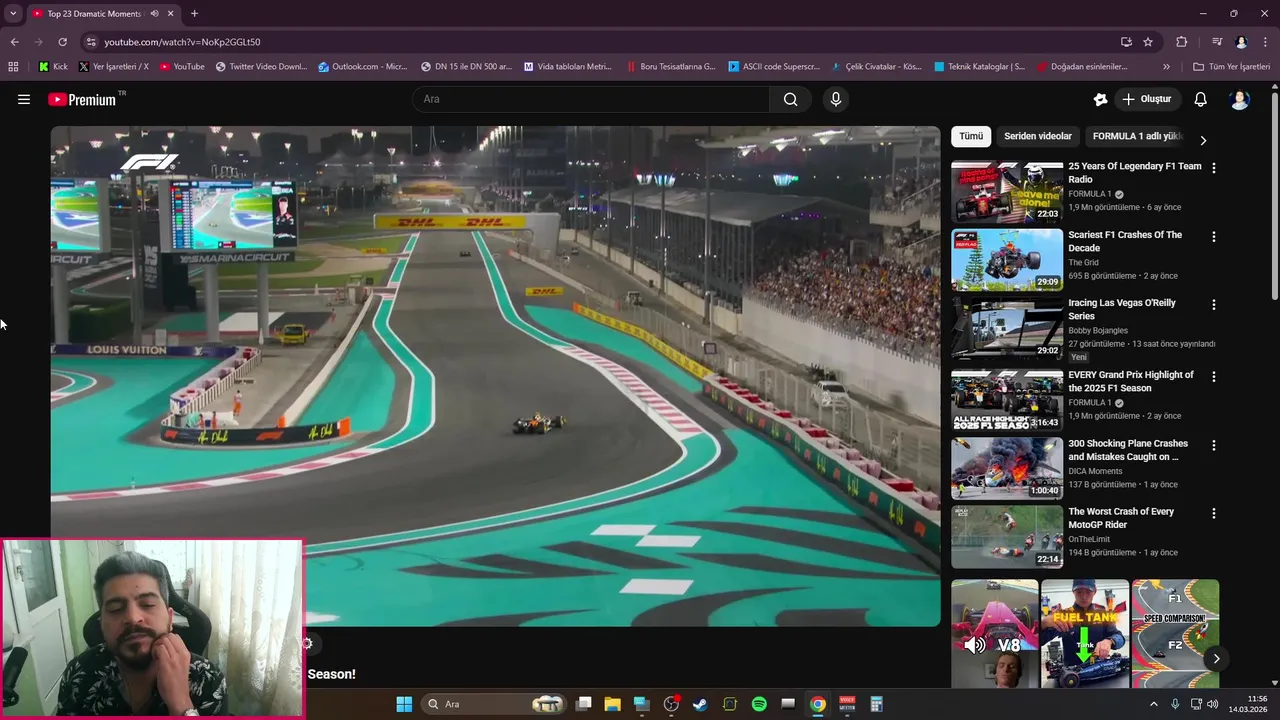Open FORMULA 1 channel under Team Radio video
The height and width of the screenshot is (720, 1280).
[x=1090, y=194]
